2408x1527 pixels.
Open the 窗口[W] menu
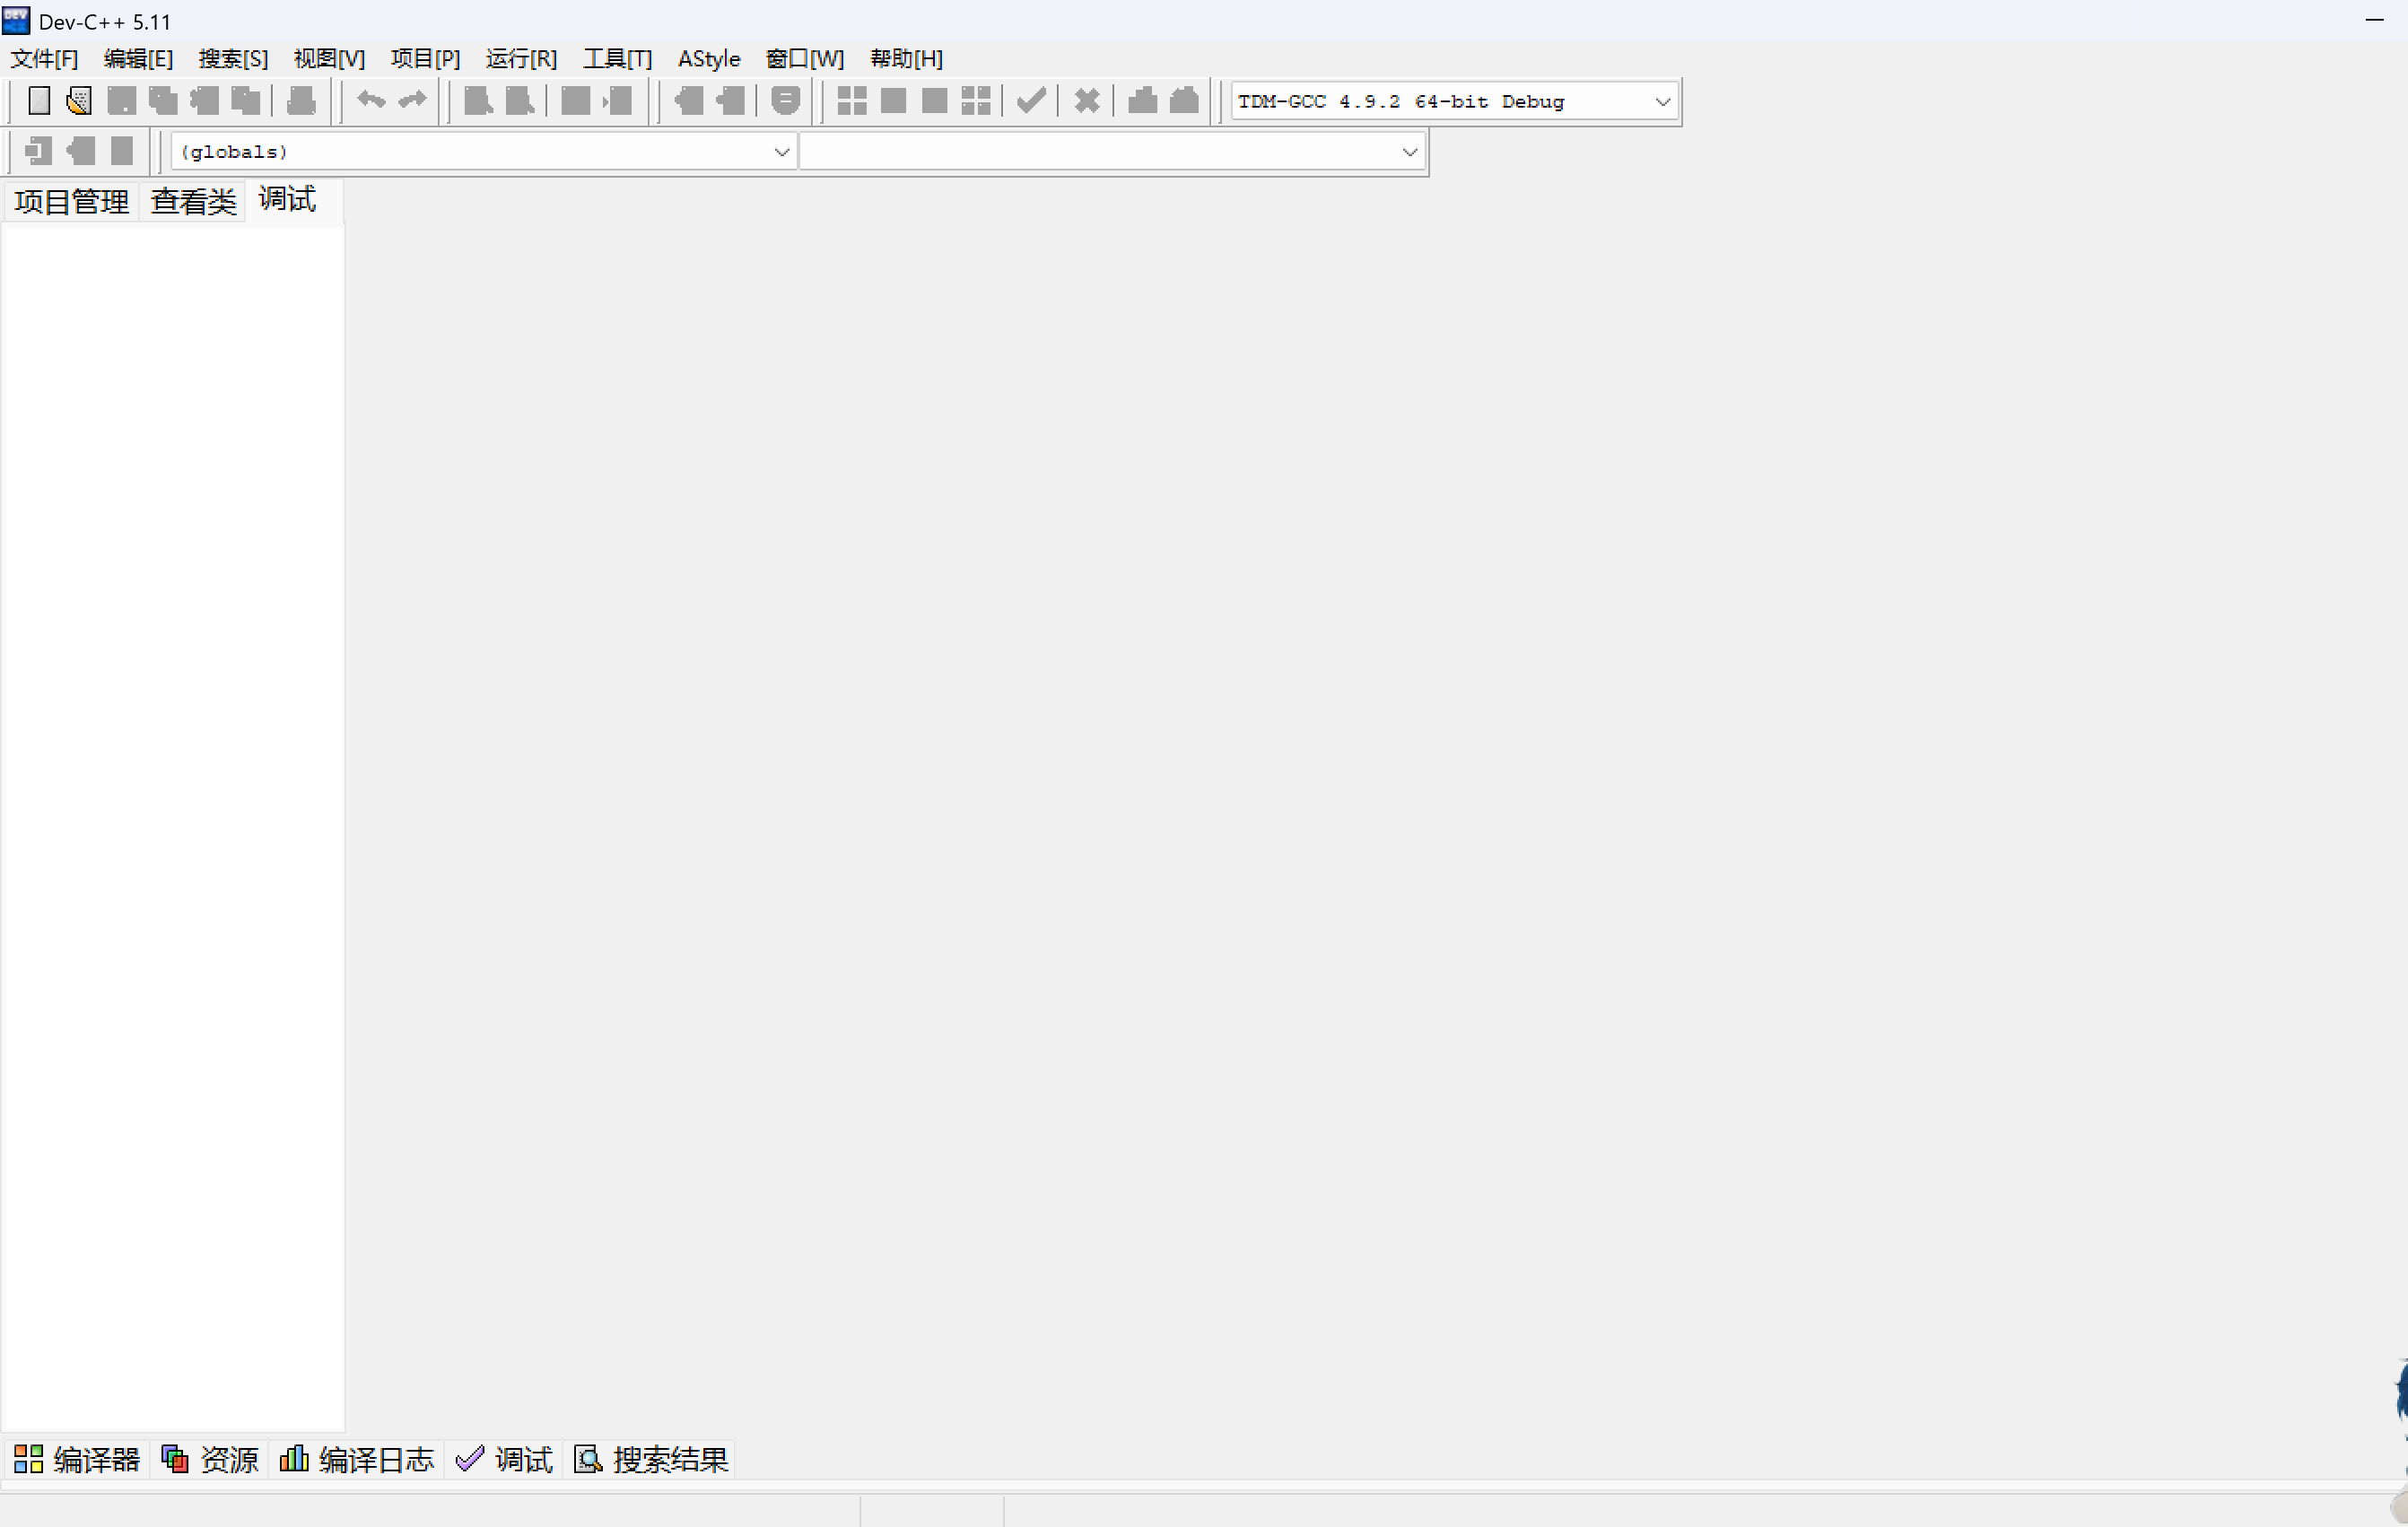pyautogui.click(x=805, y=59)
